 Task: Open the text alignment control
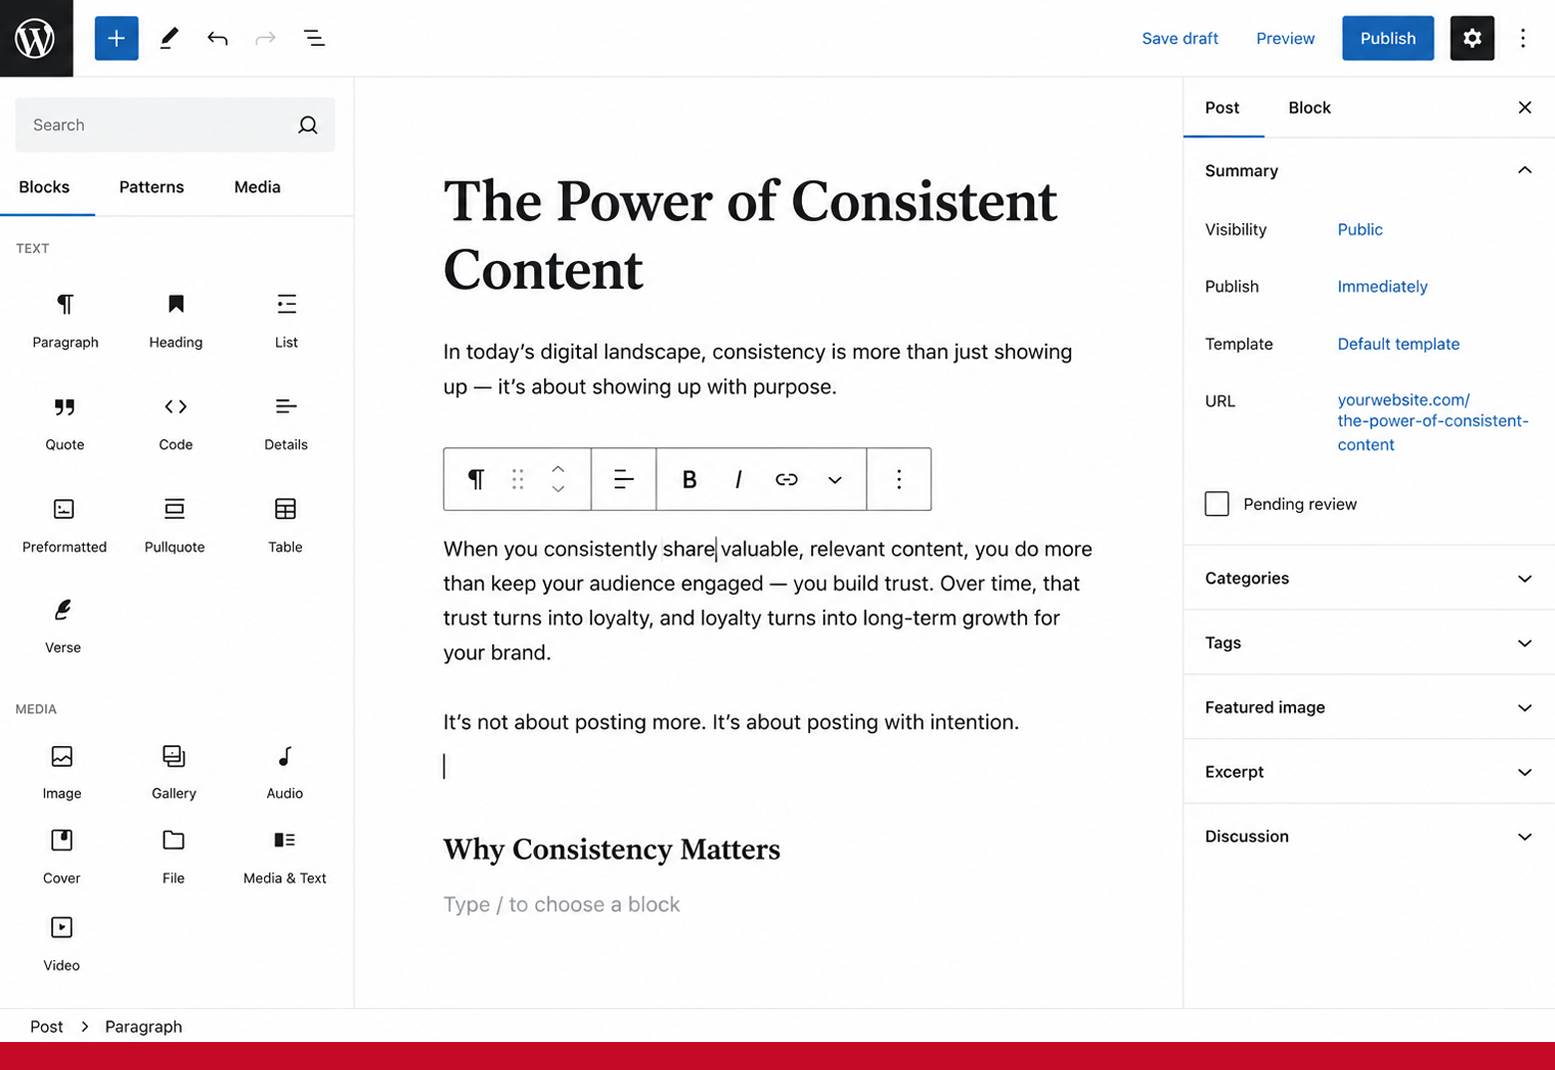pyautogui.click(x=623, y=479)
